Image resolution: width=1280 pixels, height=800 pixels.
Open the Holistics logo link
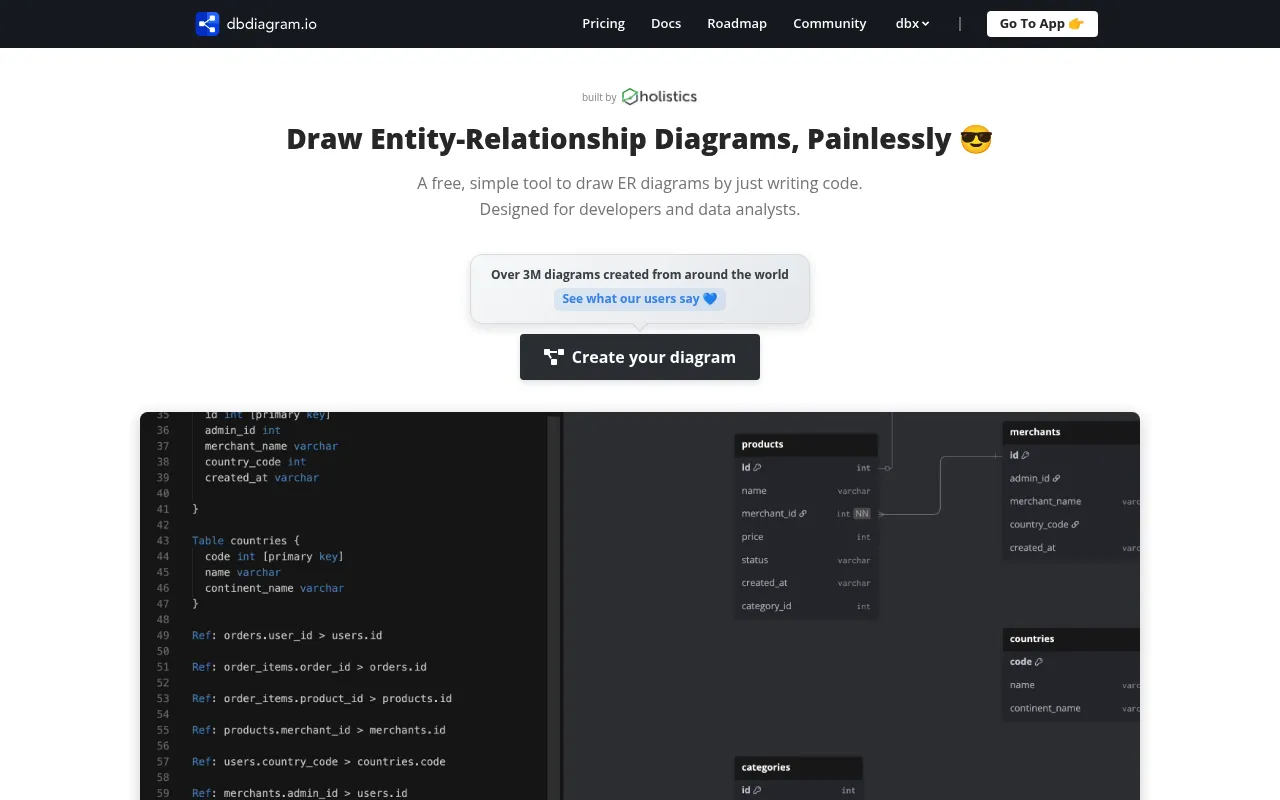(x=659, y=97)
